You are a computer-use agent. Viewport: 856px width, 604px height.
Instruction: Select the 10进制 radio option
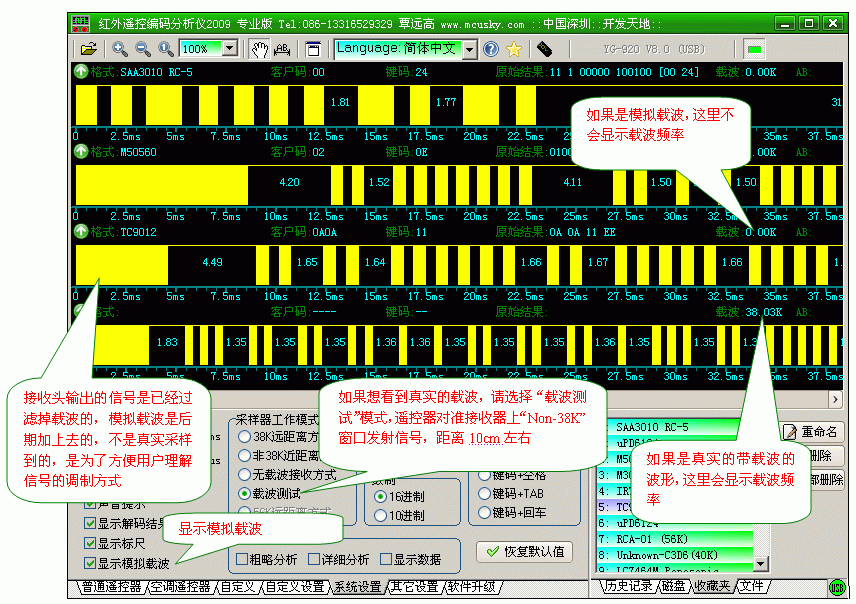click(x=381, y=516)
